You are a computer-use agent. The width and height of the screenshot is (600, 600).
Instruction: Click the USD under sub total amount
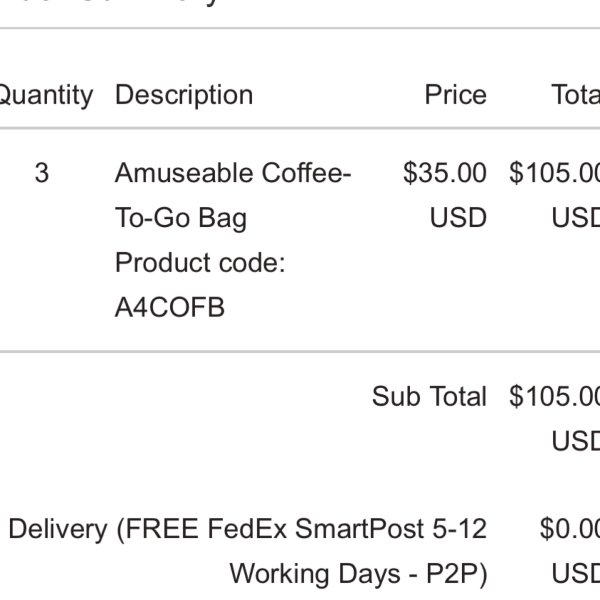(576, 441)
